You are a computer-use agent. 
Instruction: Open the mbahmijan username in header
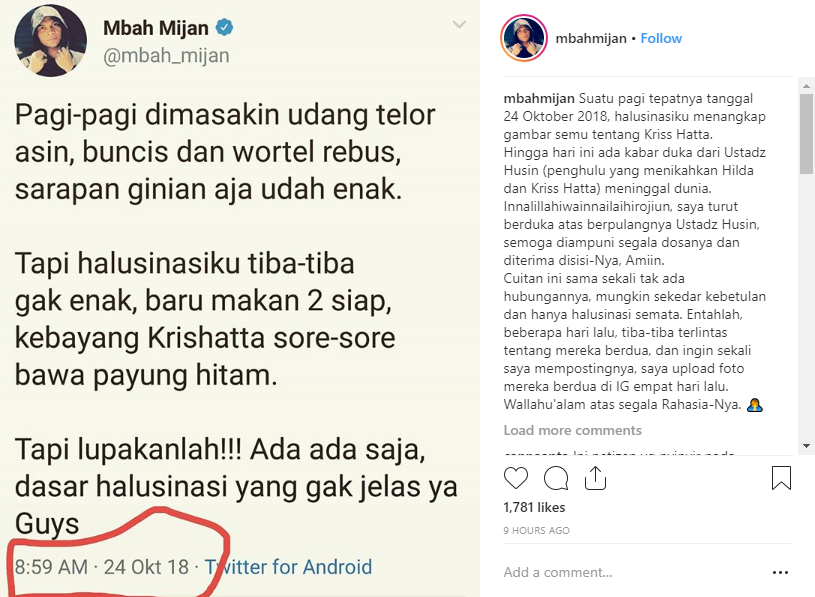click(x=591, y=38)
